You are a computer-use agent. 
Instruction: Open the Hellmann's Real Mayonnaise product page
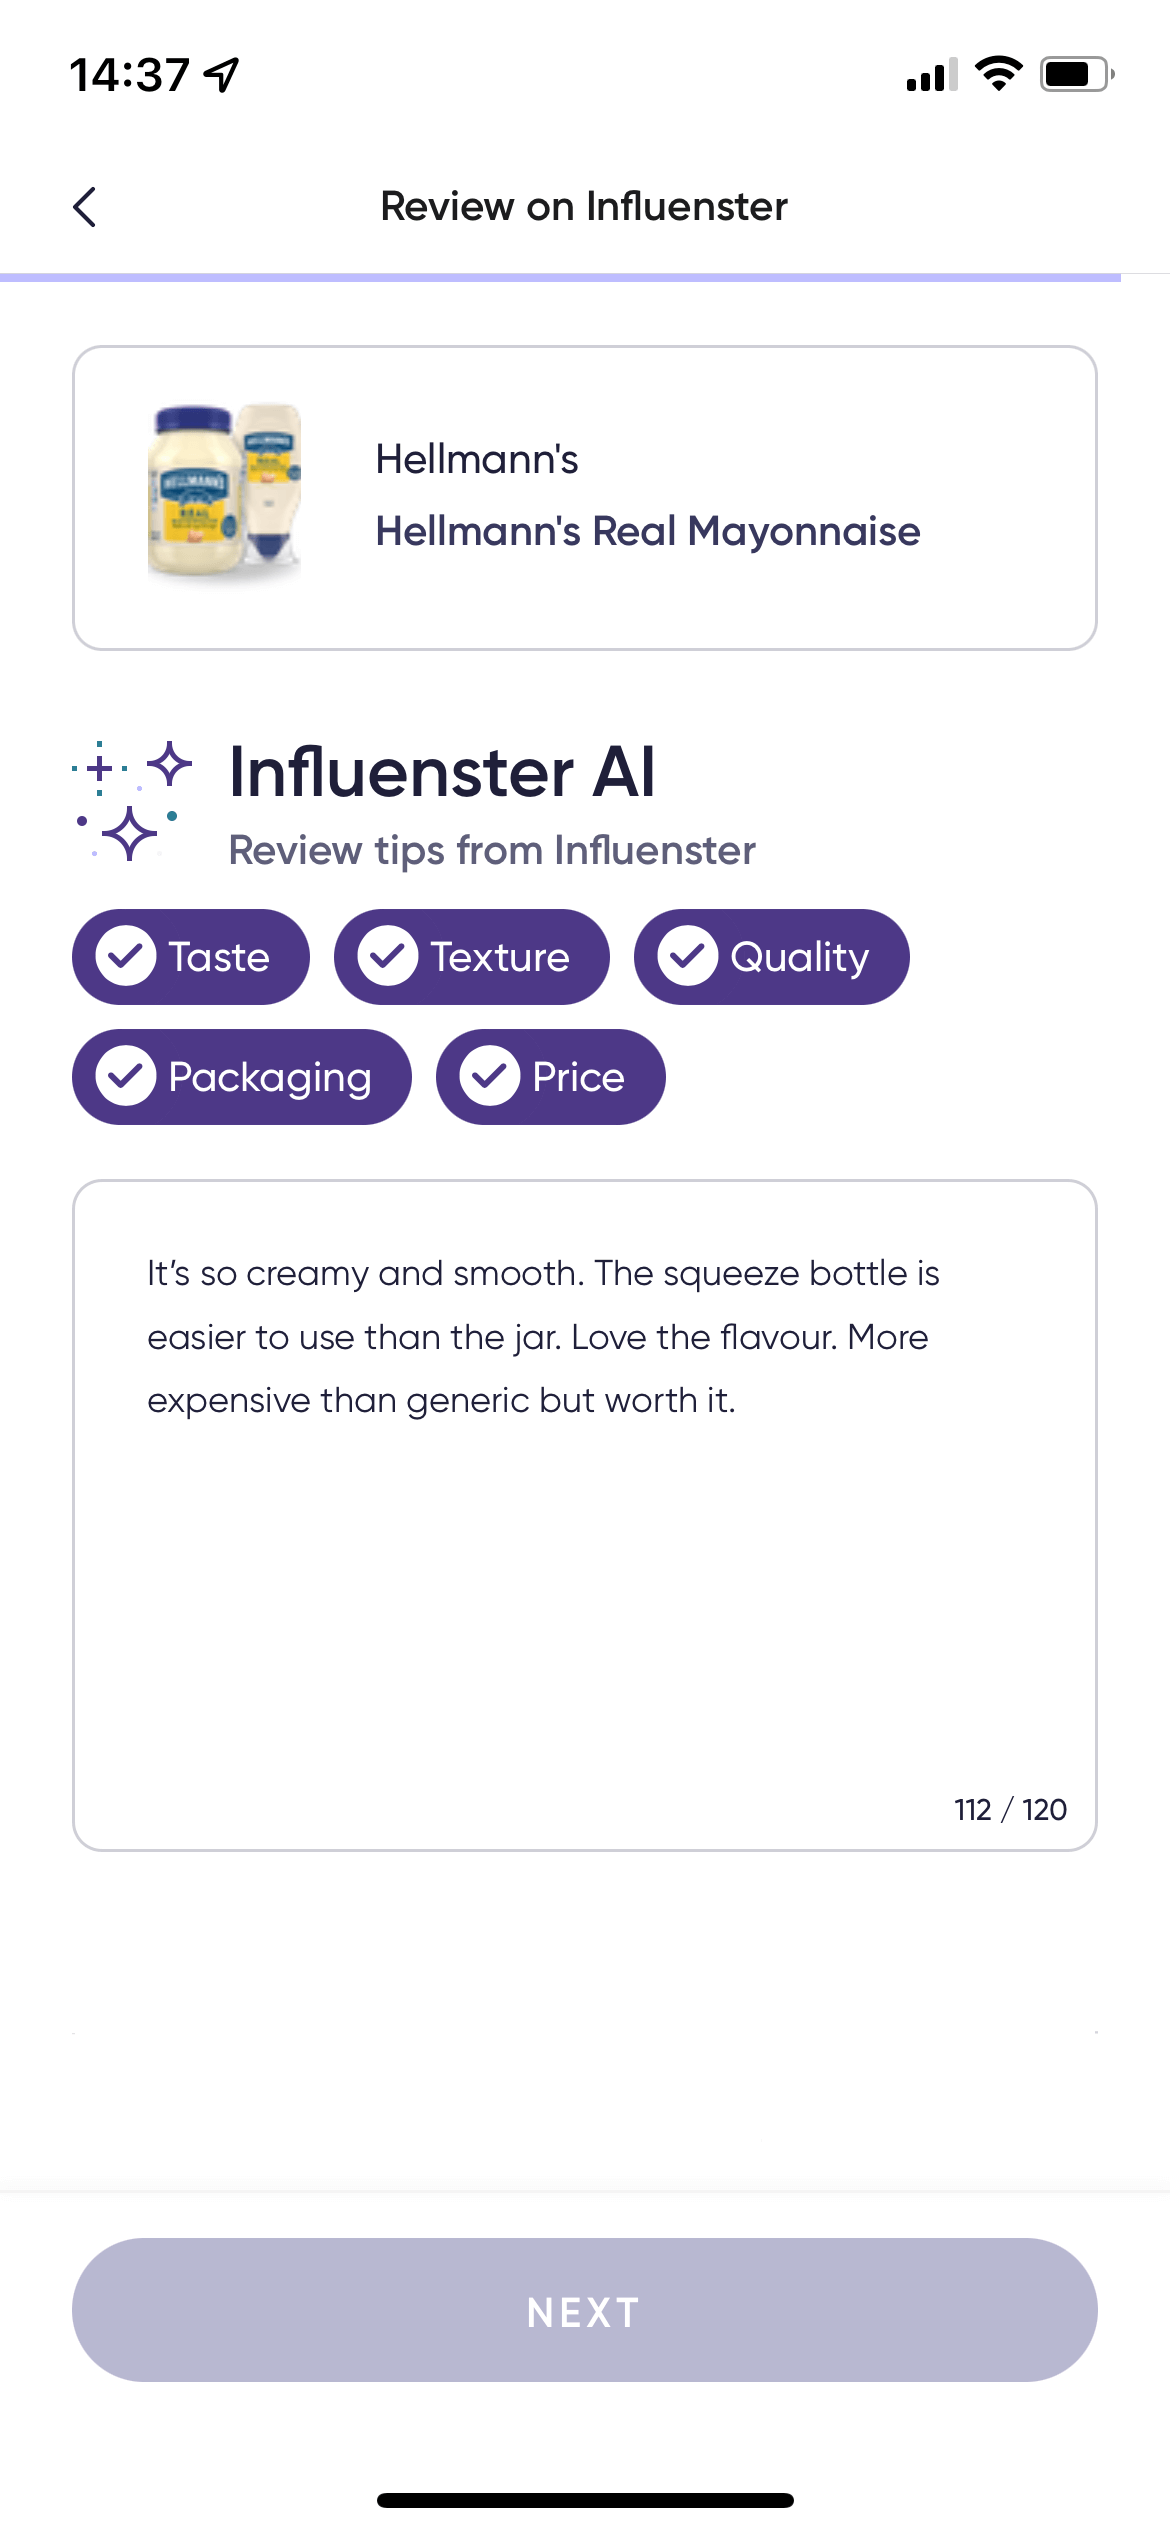[x=648, y=532]
